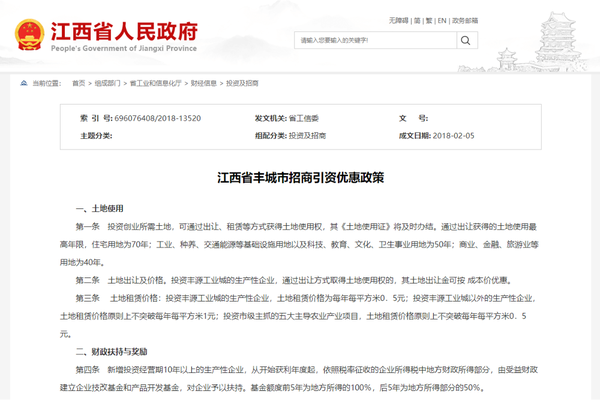The image size is (600, 400).
Task: Go to 首页 in breadcrumb
Action: tap(79, 83)
